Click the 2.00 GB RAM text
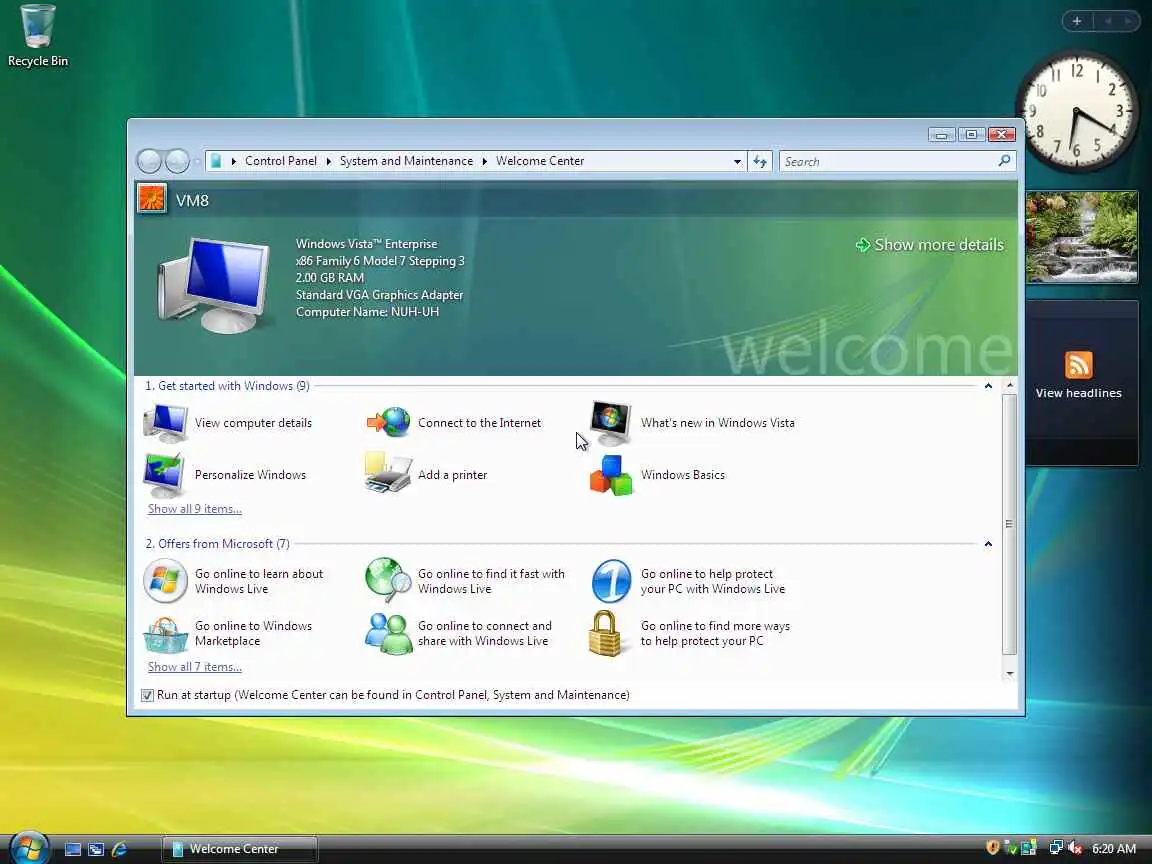The width and height of the screenshot is (1152, 864). (x=330, y=278)
